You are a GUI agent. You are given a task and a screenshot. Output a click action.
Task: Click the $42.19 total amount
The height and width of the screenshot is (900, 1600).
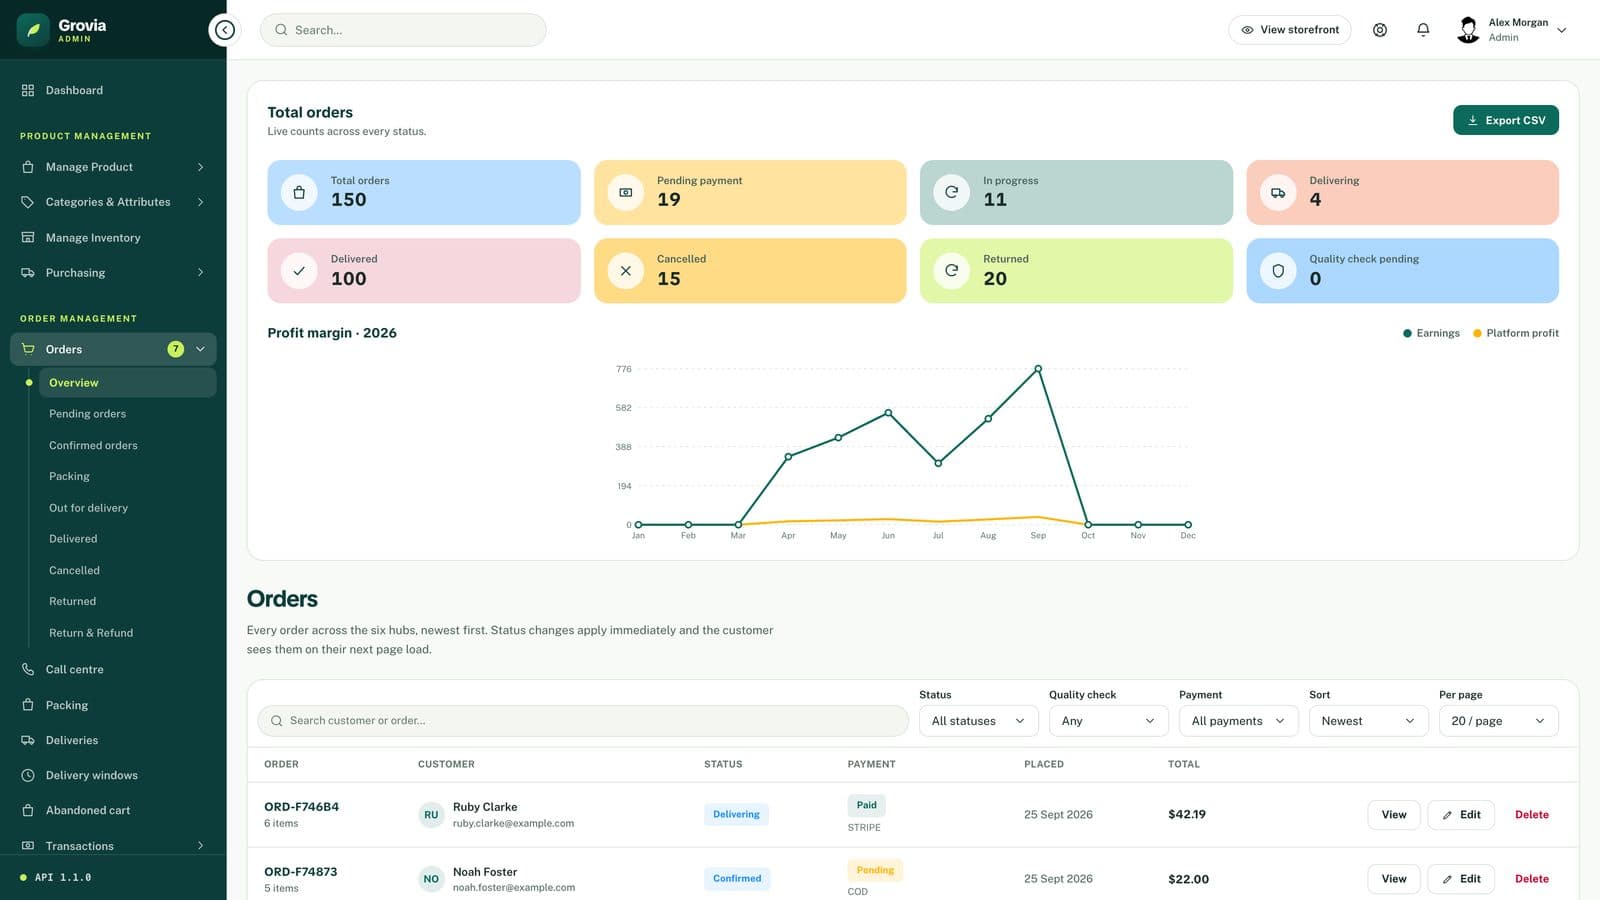1187,814
